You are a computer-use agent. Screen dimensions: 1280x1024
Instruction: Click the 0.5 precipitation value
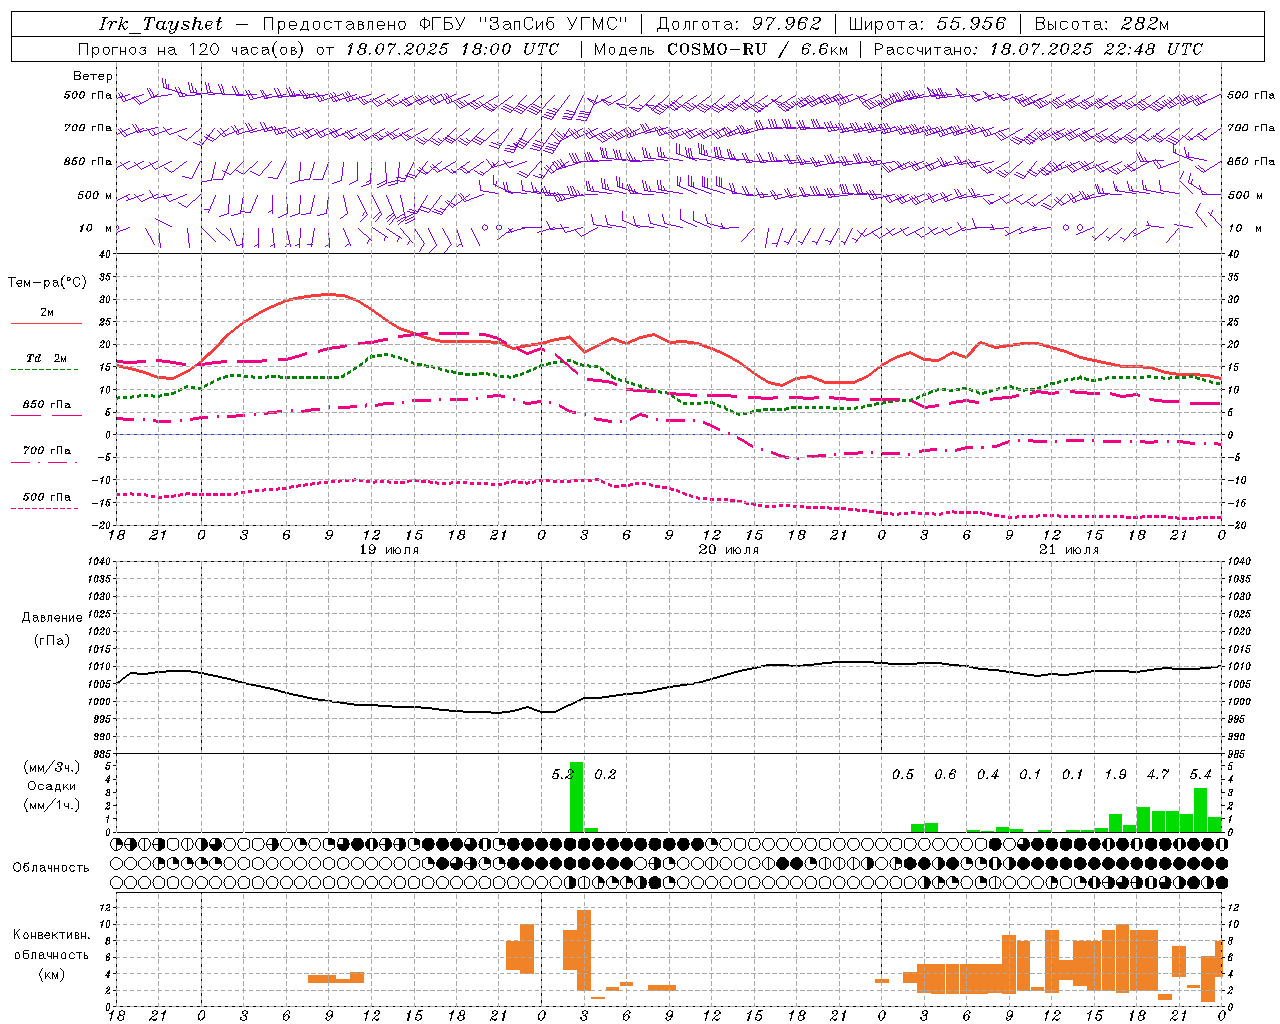point(903,774)
